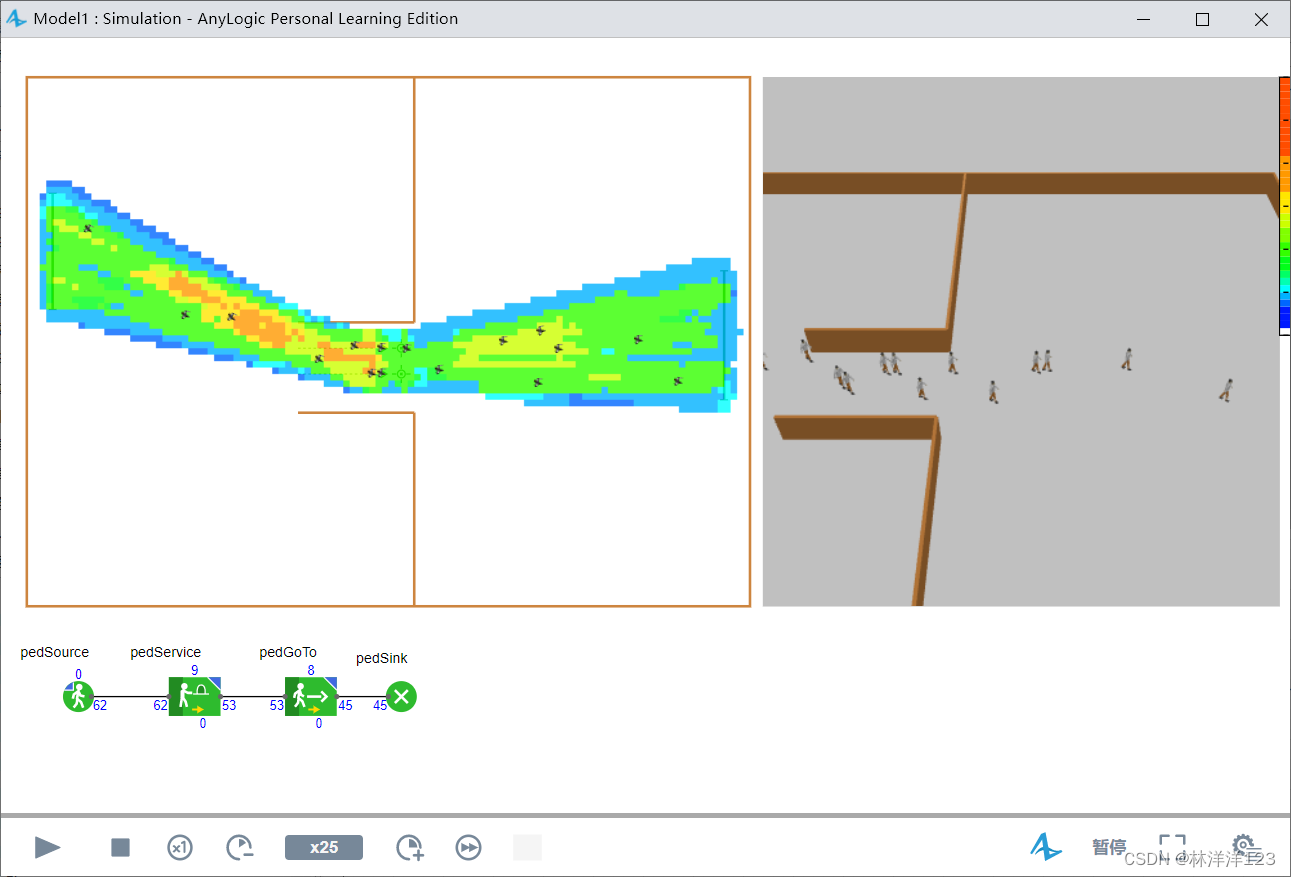This screenshot has width=1291, height=877.
Task: Set real-time x1 speed
Action: pos(179,848)
